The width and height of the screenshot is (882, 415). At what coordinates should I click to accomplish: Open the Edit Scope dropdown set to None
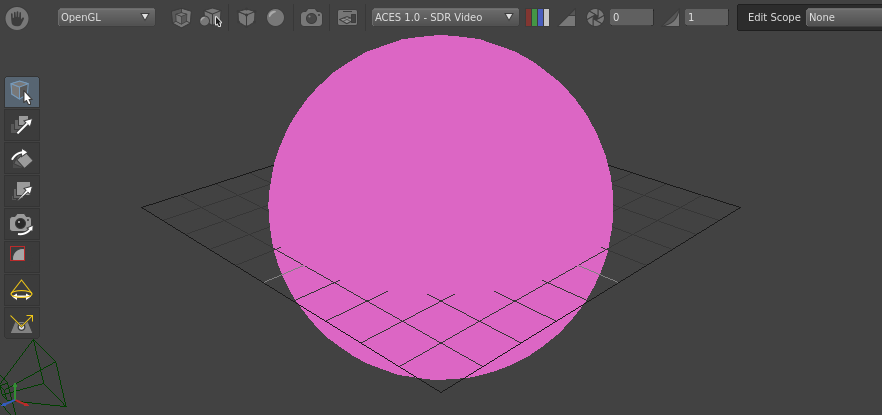842,17
